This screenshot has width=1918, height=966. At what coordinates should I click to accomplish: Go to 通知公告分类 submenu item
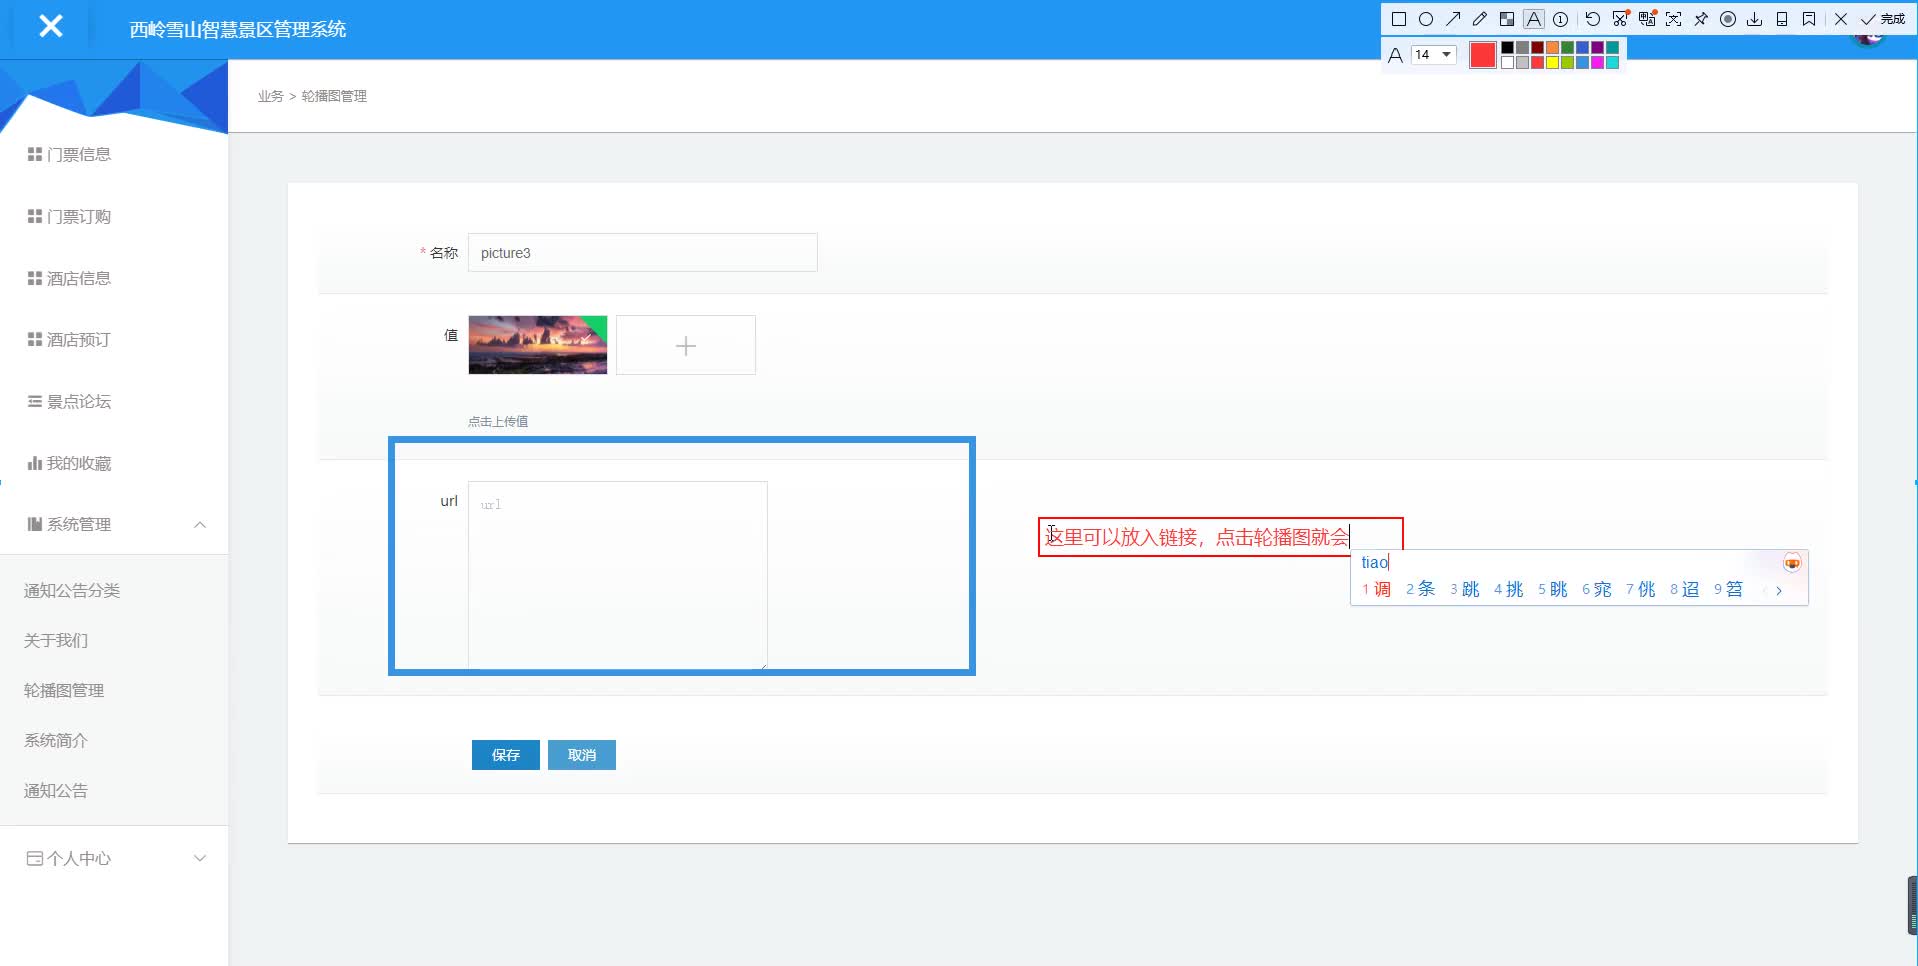[72, 591]
